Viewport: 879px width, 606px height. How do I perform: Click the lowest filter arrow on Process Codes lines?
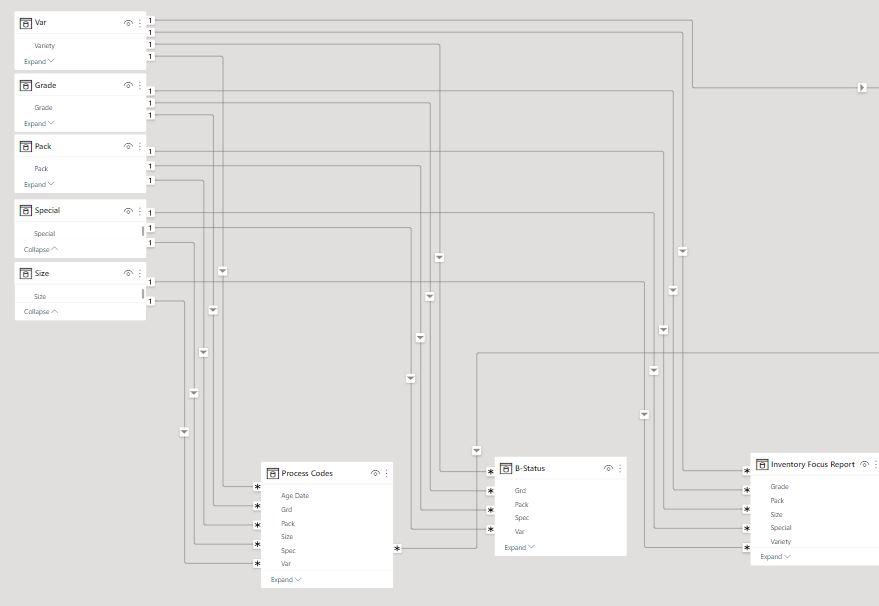pos(184,432)
